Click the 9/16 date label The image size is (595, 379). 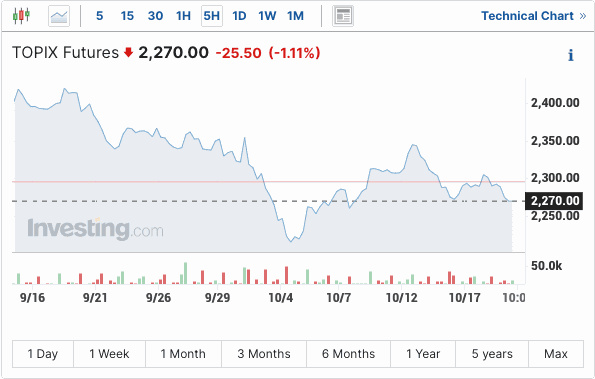(x=32, y=298)
